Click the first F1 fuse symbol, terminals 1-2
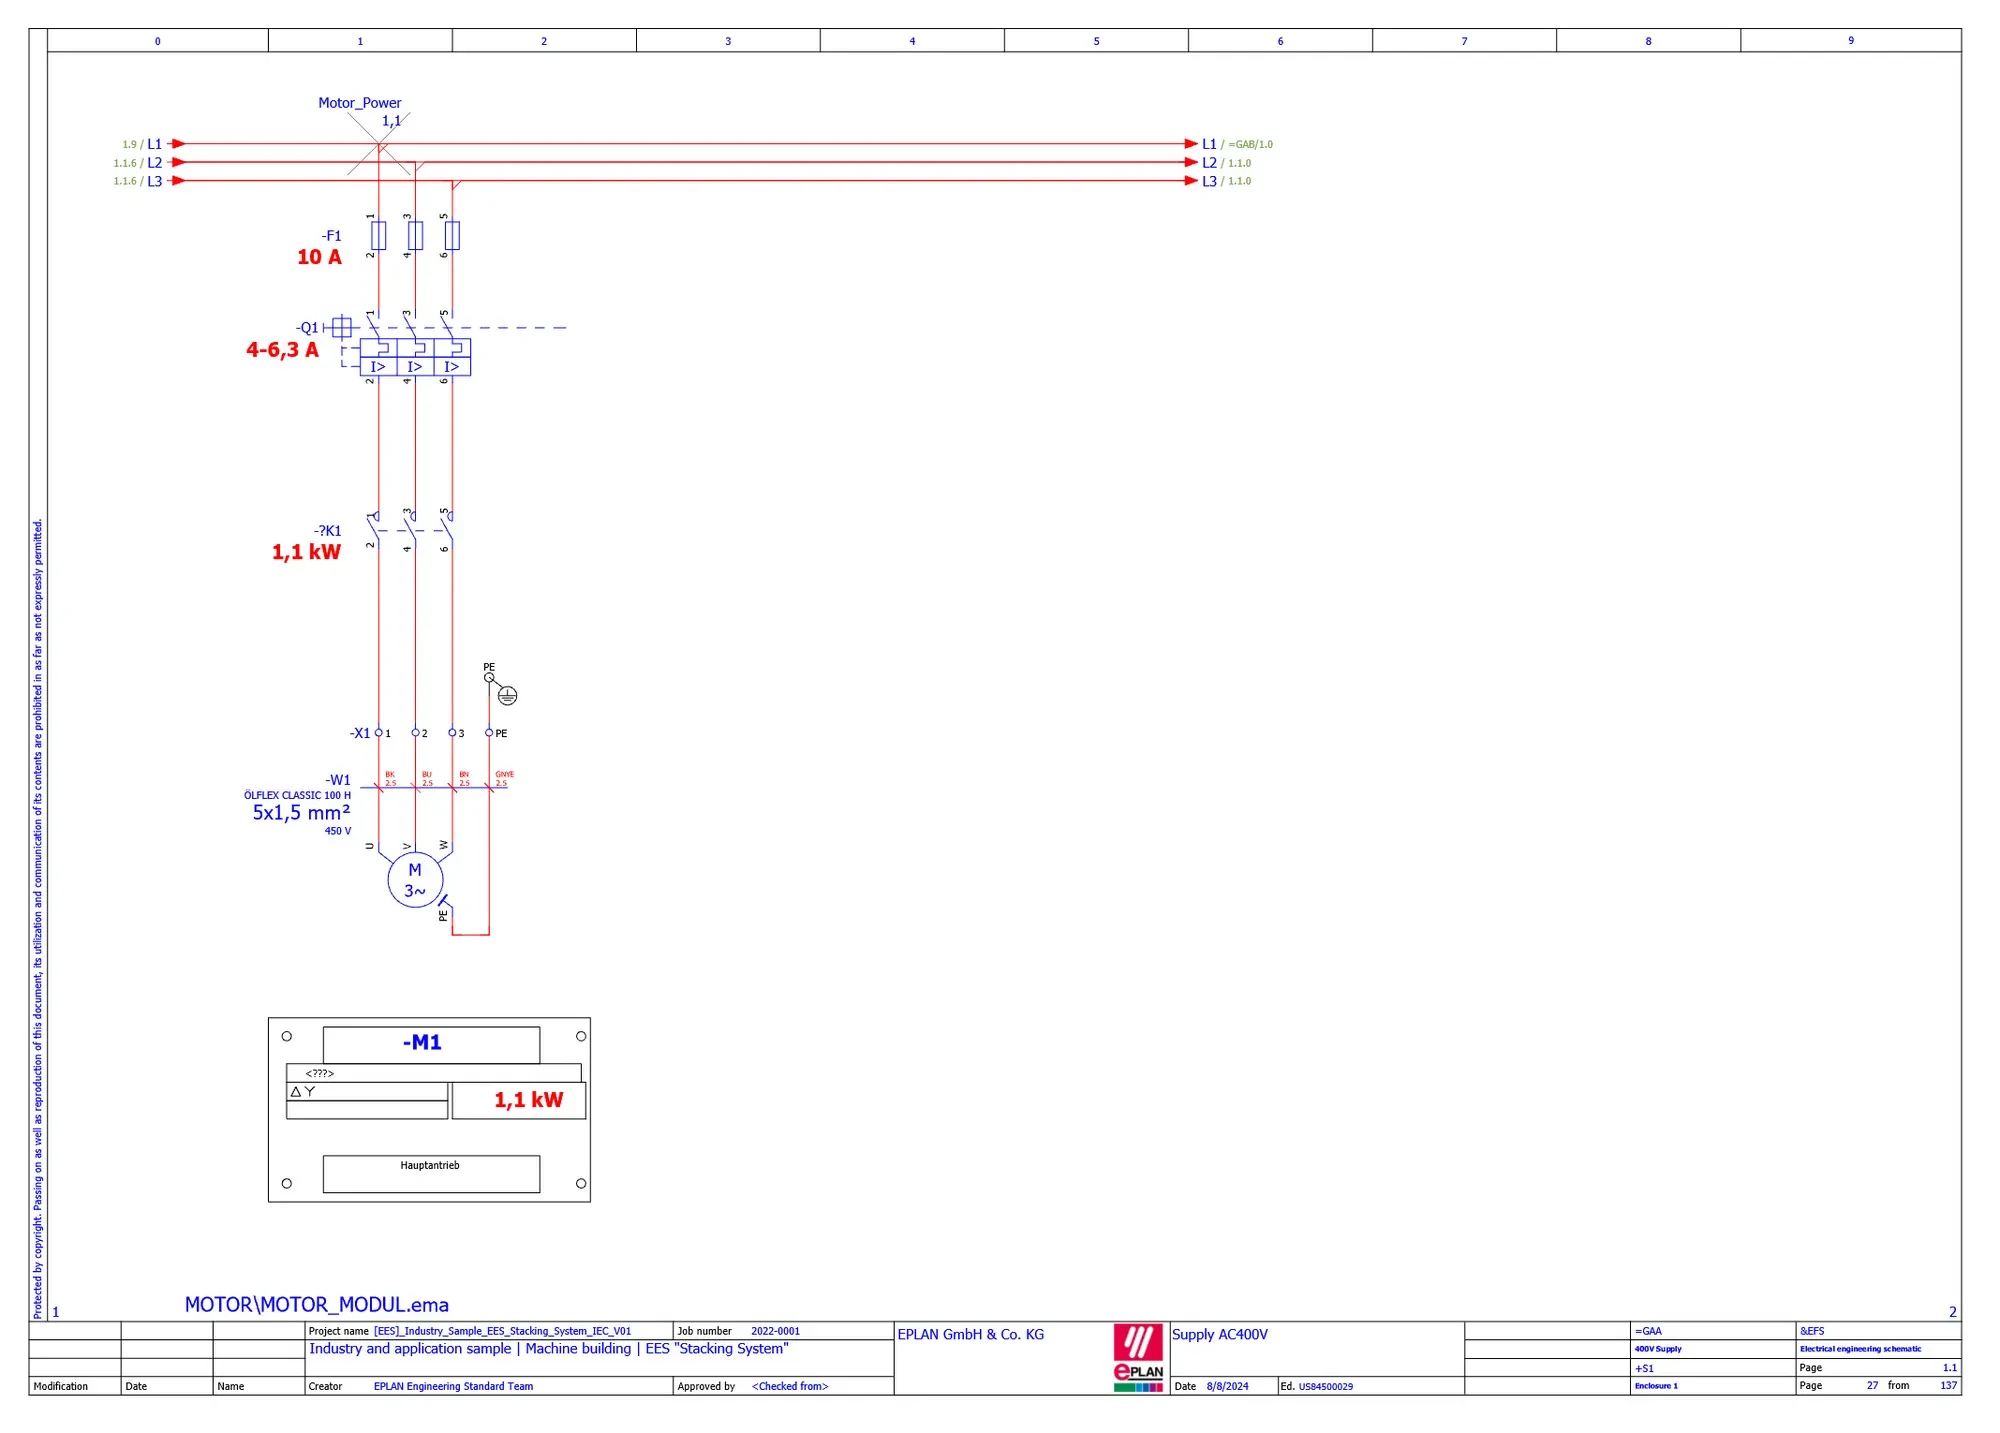Screen dimensions: 2000x1433 378,236
